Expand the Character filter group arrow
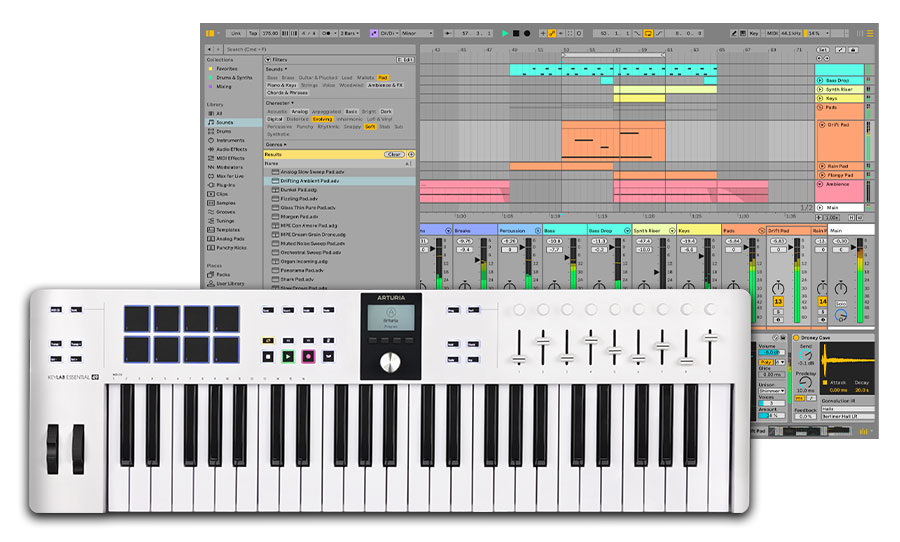900x542 pixels. tap(292, 103)
